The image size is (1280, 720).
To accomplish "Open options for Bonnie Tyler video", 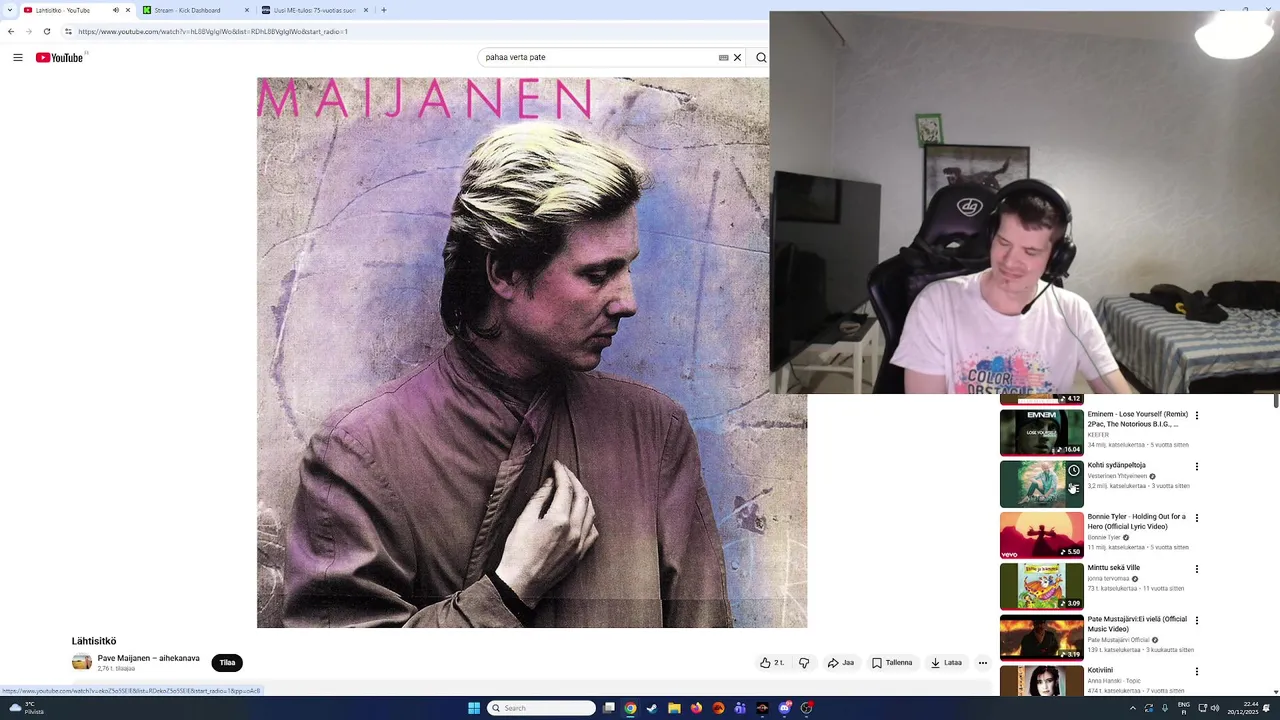I will 1197,518.
